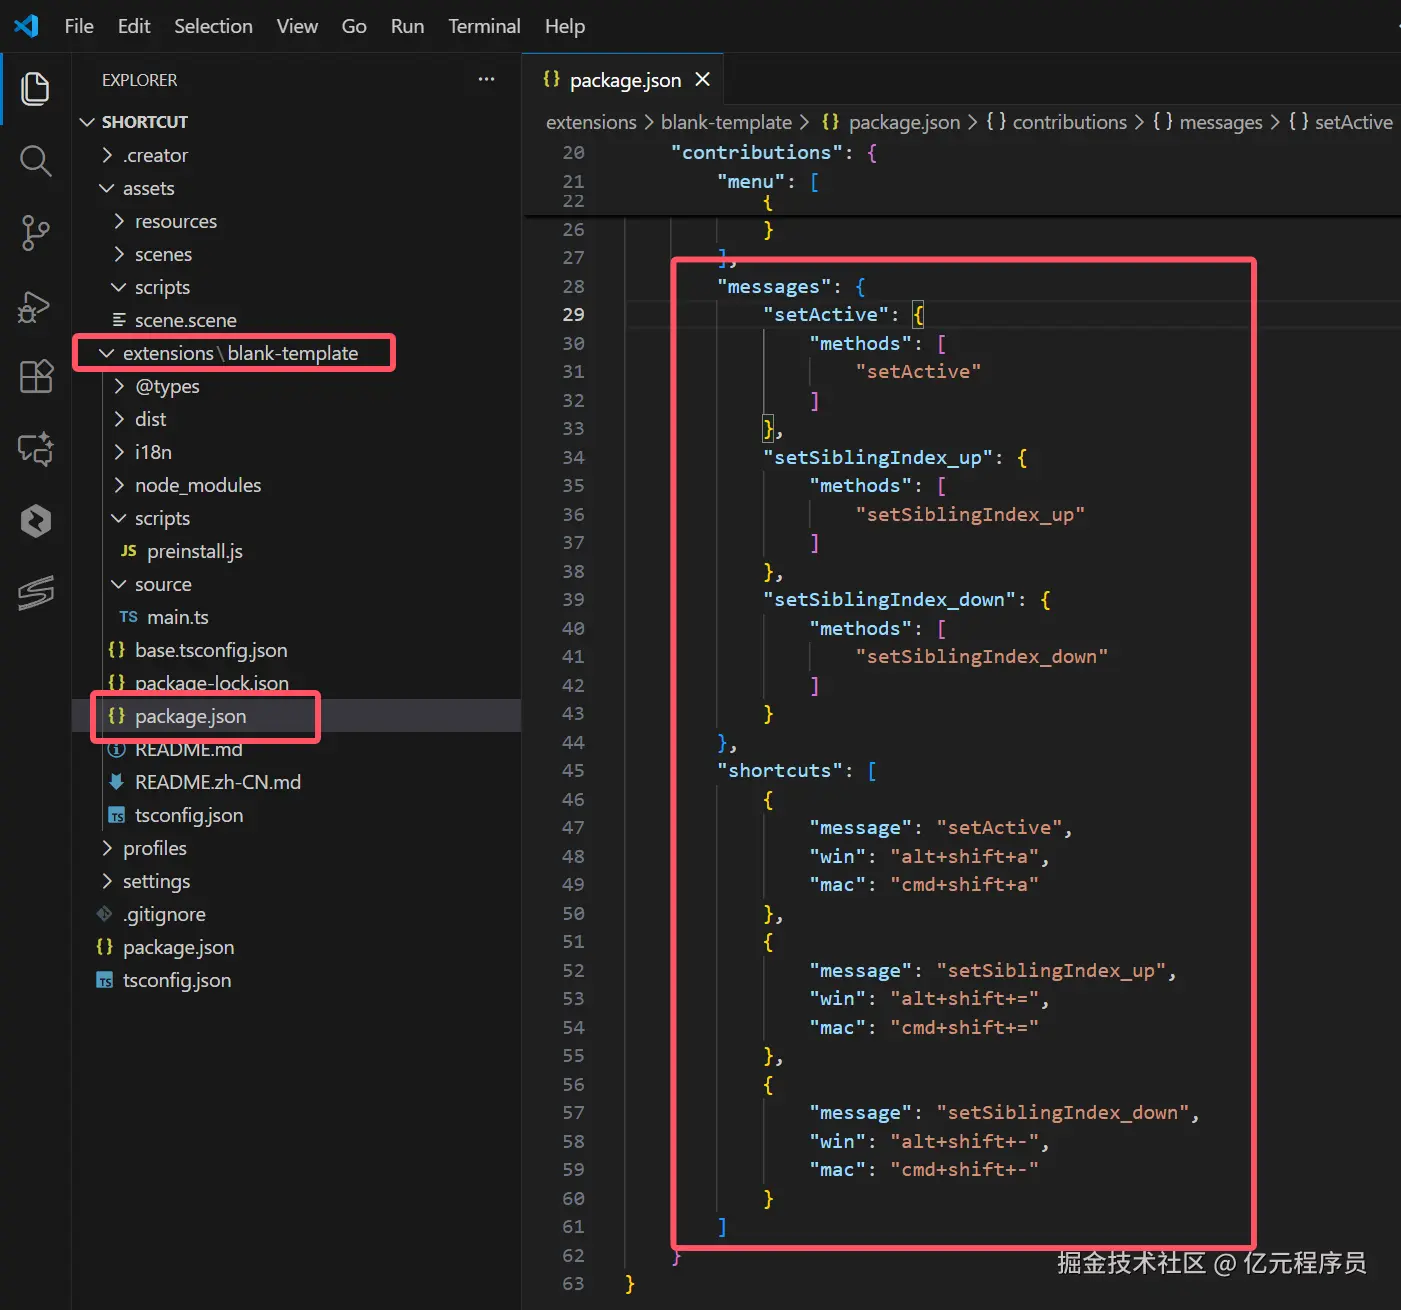Click the "cmd+shift+-" string value
The image size is (1401, 1310).
coord(964,1169)
